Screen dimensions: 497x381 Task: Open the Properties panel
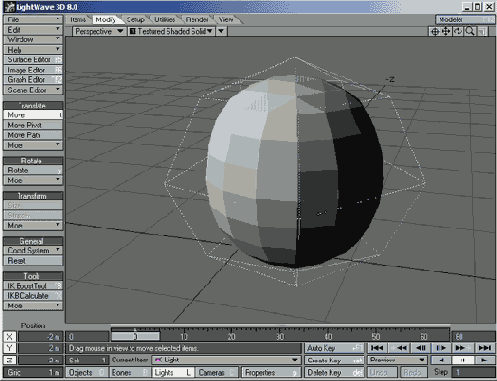point(271,372)
